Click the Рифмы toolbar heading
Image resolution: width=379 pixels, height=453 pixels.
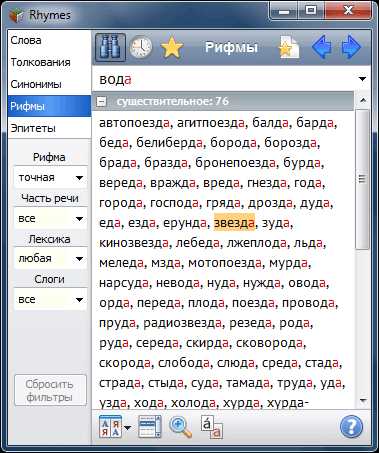point(231,47)
